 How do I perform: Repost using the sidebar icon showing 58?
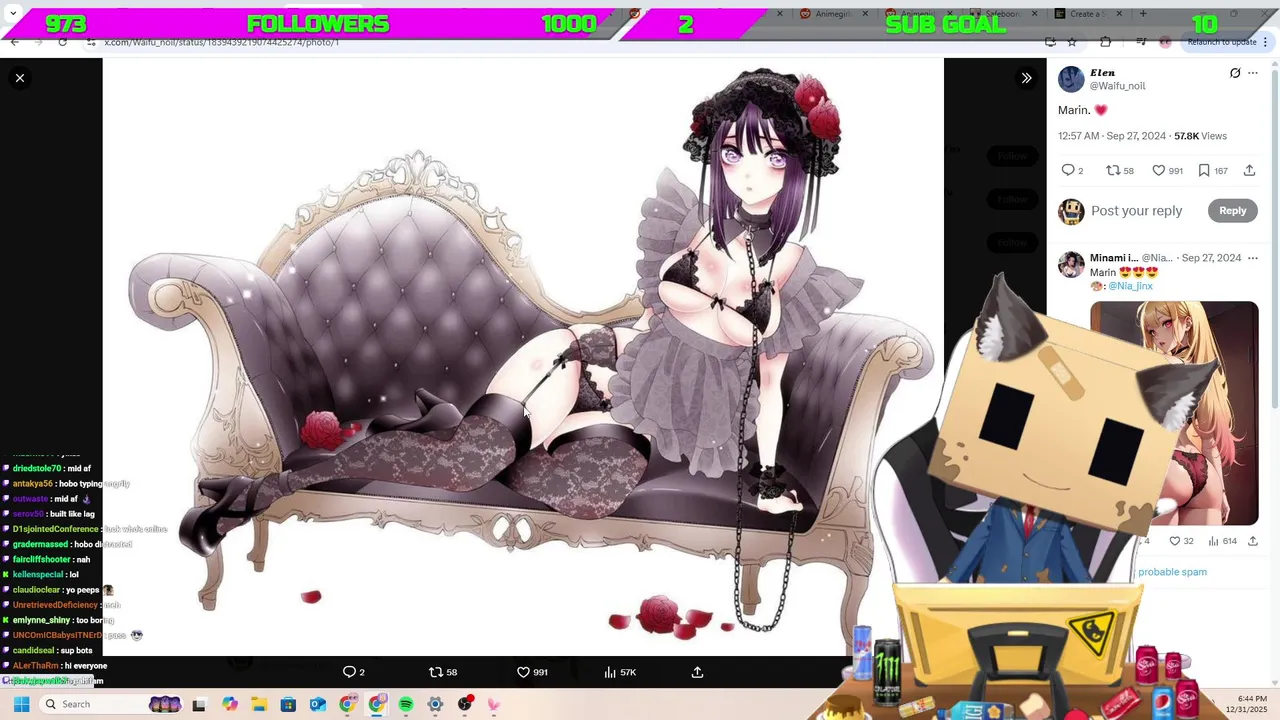point(1113,170)
